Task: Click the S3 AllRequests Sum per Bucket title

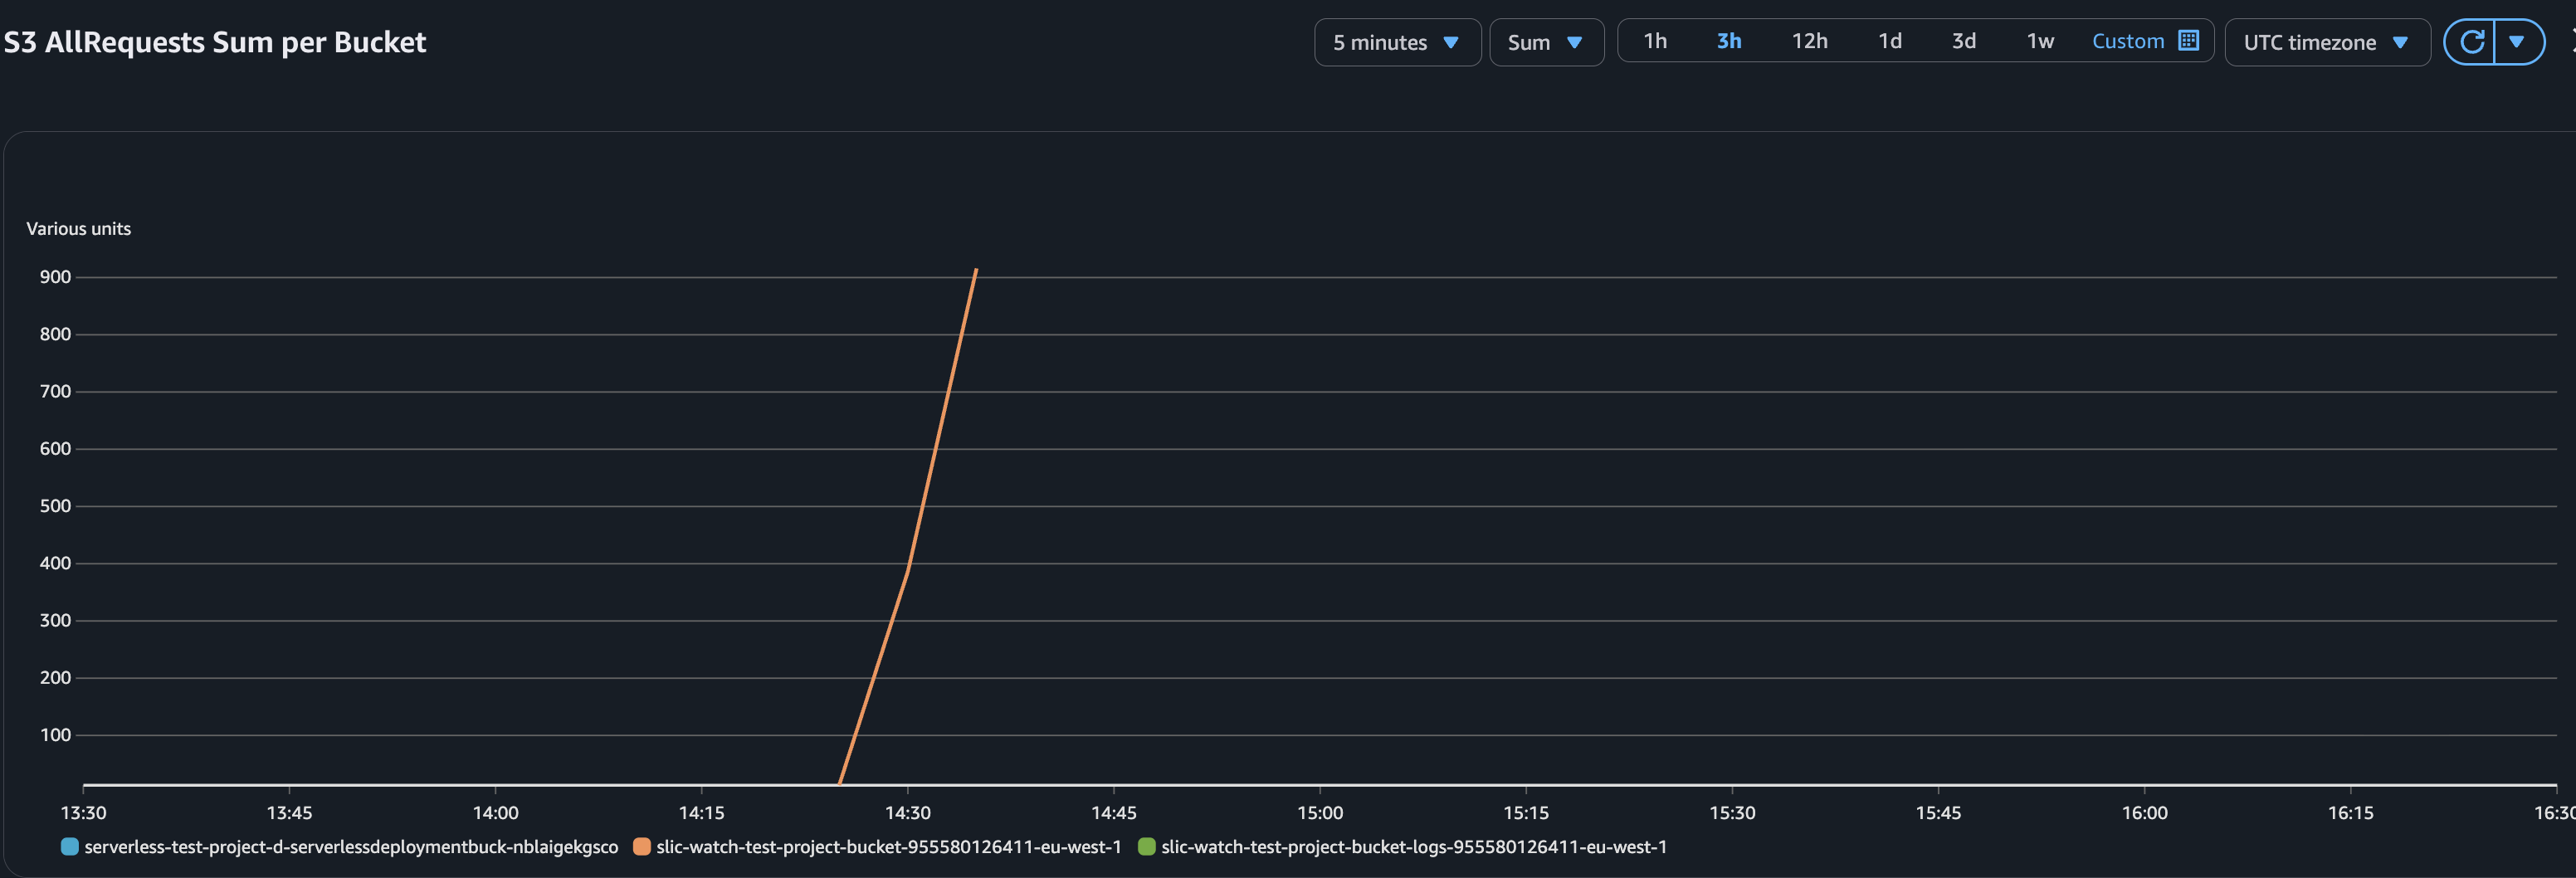Action: pyautogui.click(x=214, y=42)
